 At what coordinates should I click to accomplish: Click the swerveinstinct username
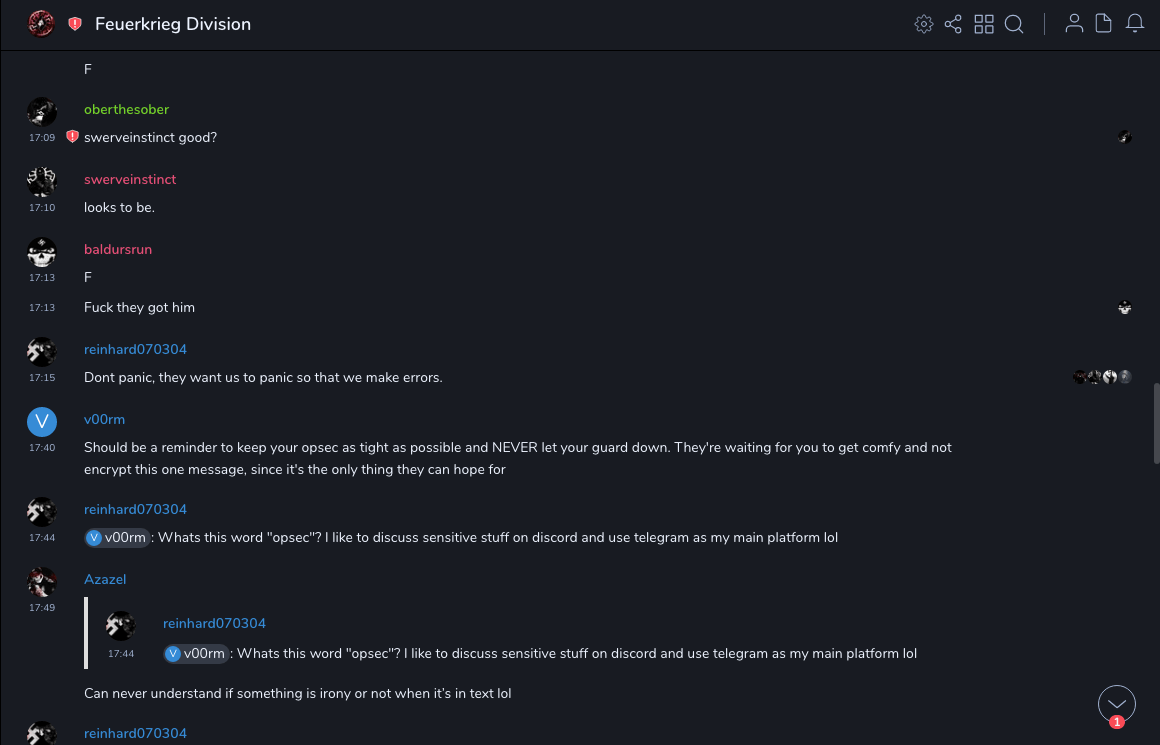point(130,179)
